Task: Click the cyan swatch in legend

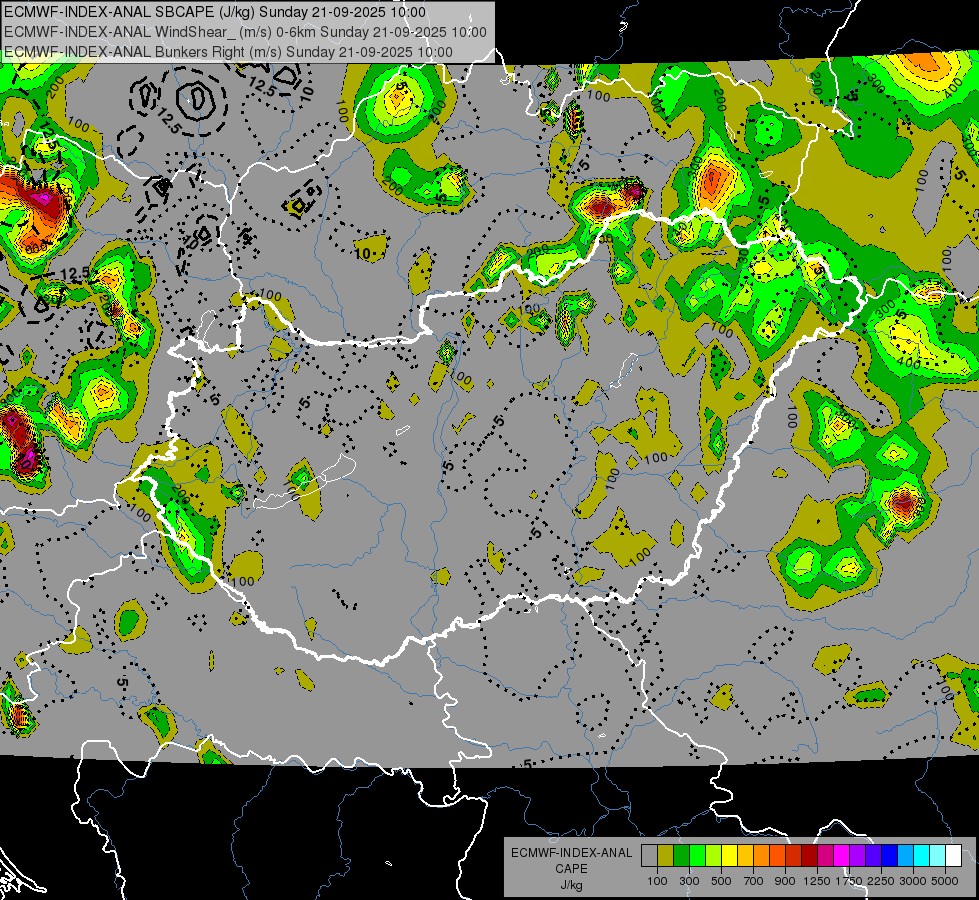Action: 921,856
